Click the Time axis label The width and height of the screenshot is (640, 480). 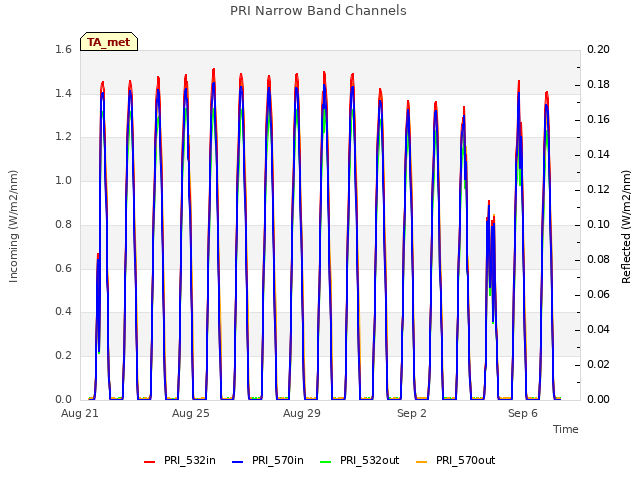(x=566, y=429)
